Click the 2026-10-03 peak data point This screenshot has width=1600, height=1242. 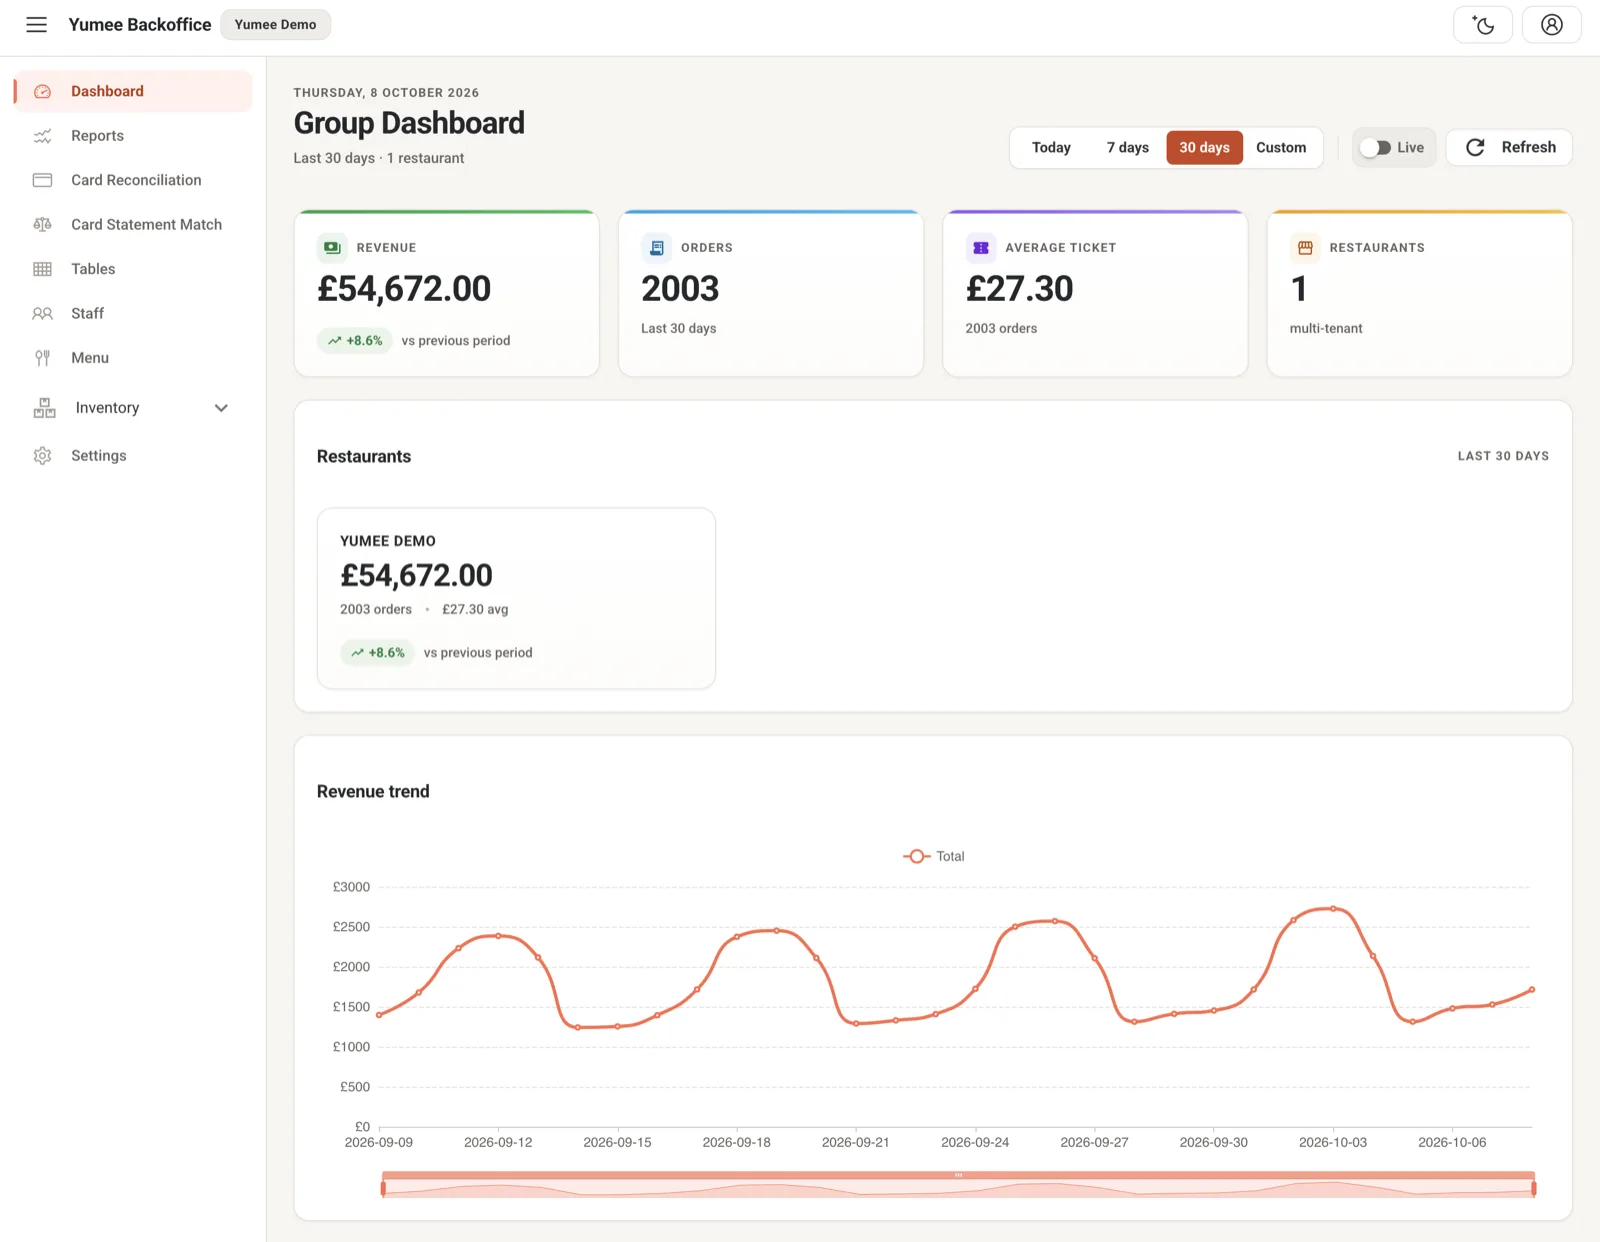pos(1332,909)
